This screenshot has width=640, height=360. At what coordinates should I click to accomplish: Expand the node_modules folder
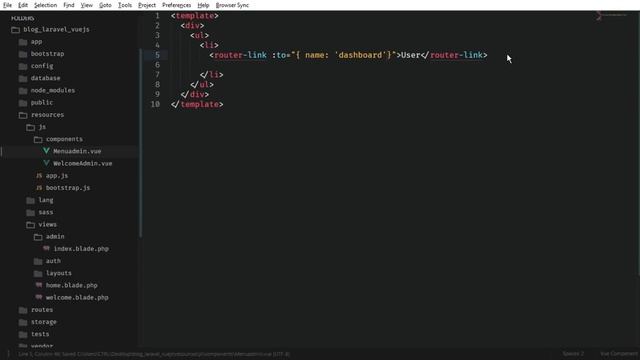[53, 90]
